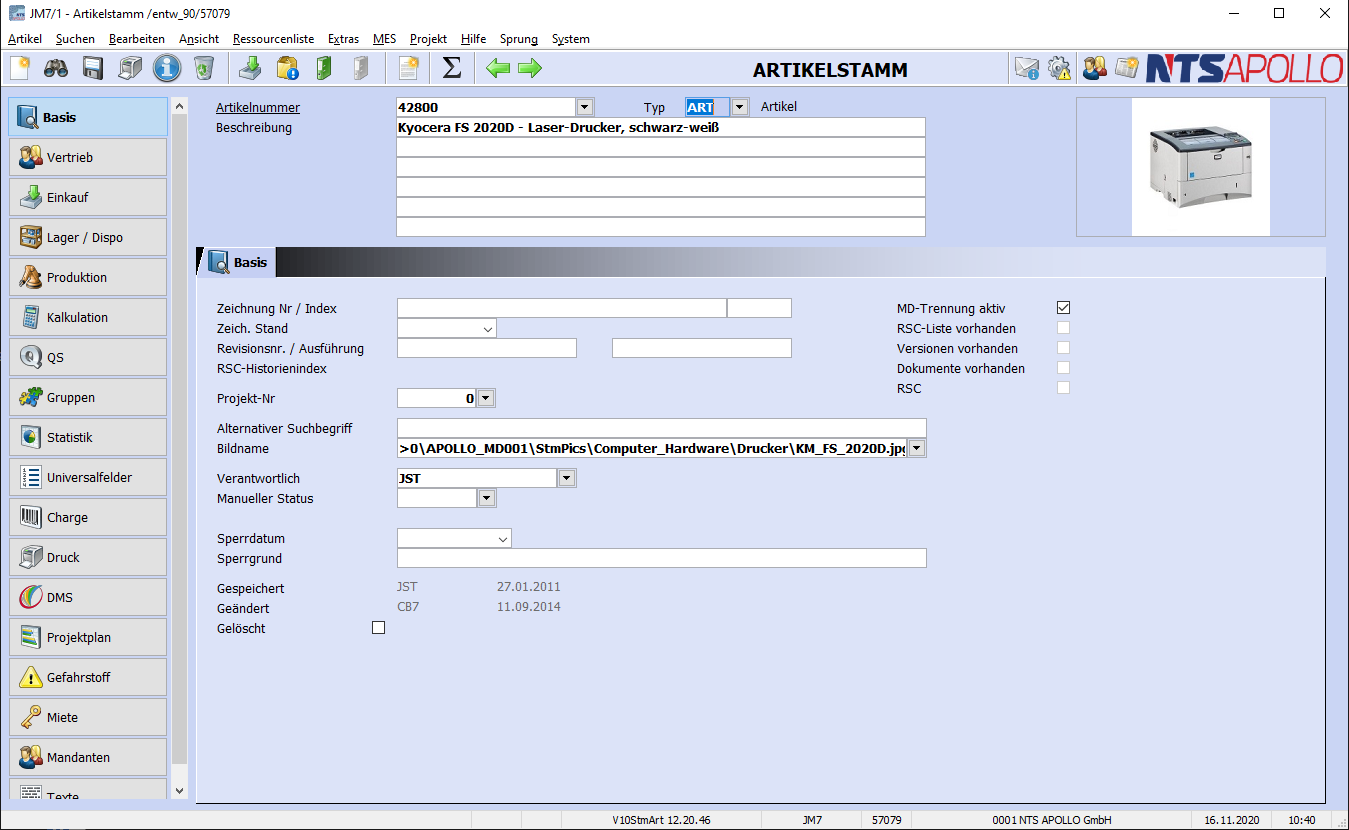Image resolution: width=1349 pixels, height=830 pixels.
Task: Open the Zeich. Stand date dropdown
Action: click(x=488, y=328)
